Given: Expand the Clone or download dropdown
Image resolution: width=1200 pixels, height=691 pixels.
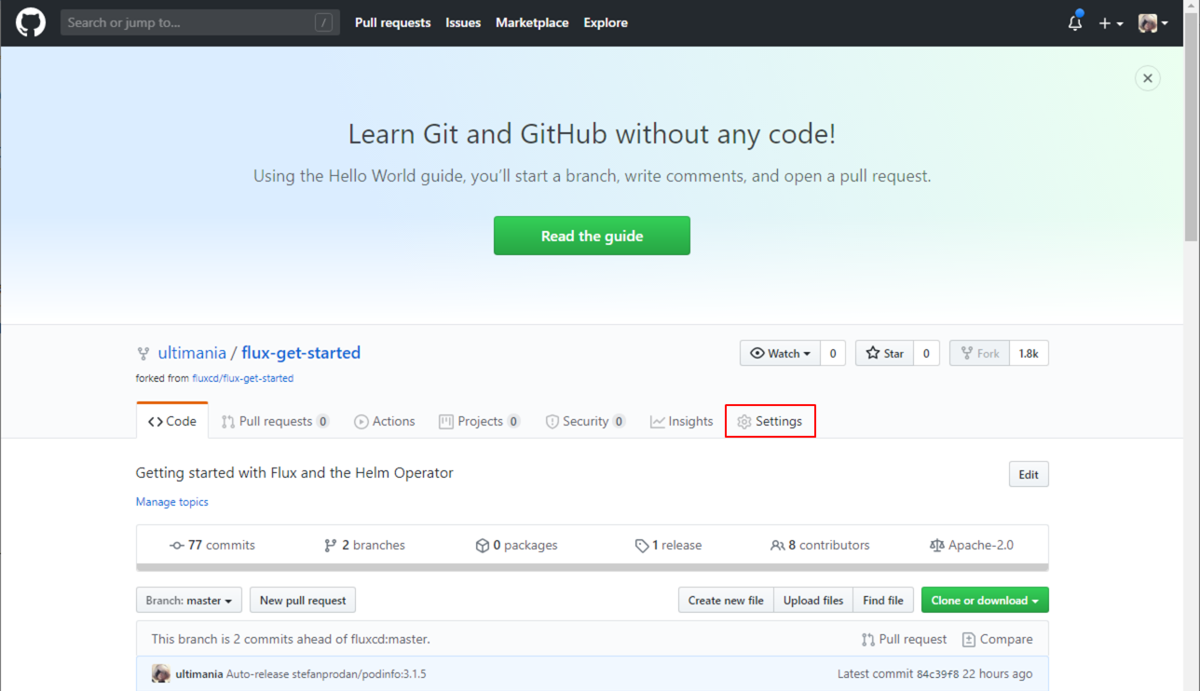Looking at the screenshot, I should (x=985, y=600).
